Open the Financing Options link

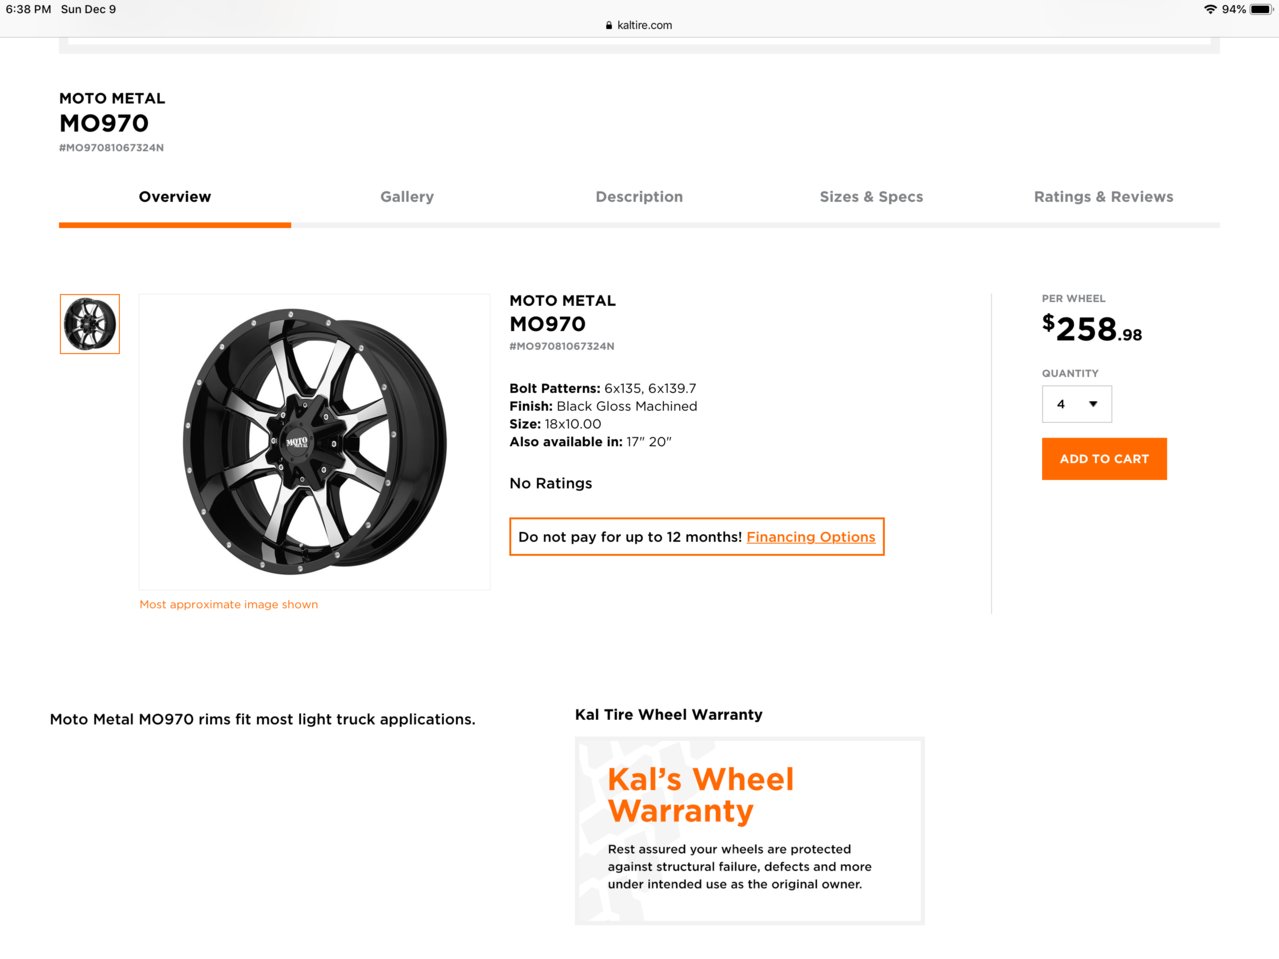coord(811,537)
